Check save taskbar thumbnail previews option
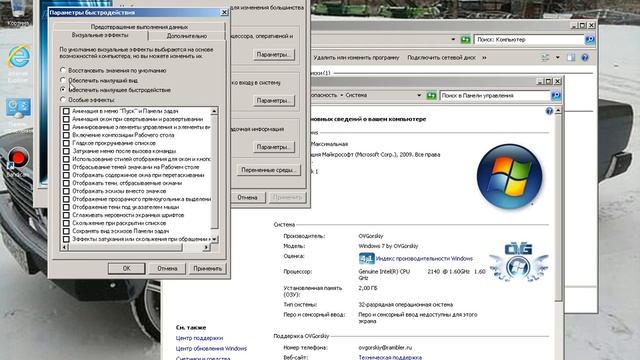 [66, 231]
